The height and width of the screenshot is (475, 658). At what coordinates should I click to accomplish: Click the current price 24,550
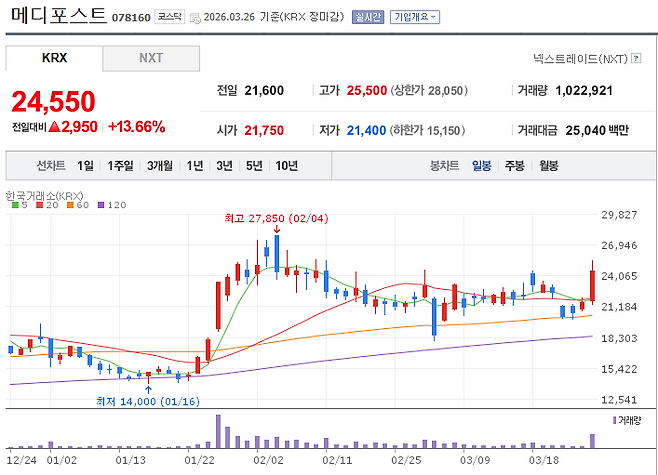54,102
